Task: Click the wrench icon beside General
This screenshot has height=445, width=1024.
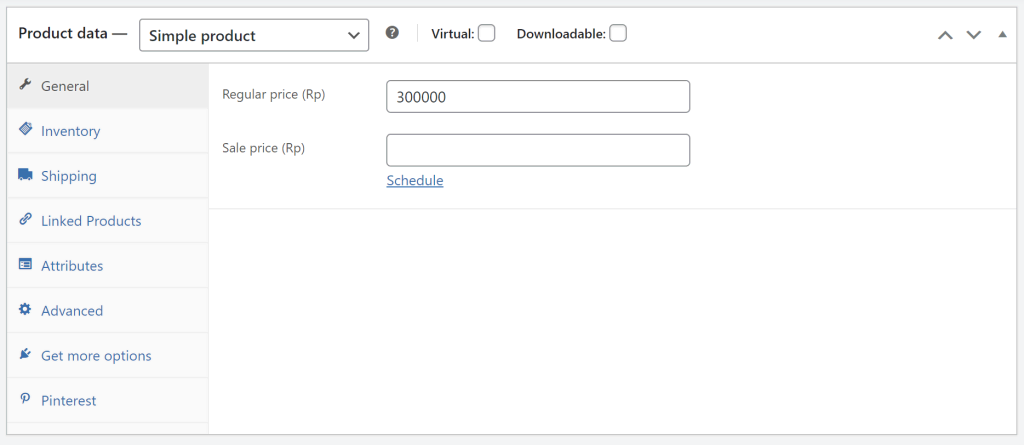Action: [x=25, y=86]
